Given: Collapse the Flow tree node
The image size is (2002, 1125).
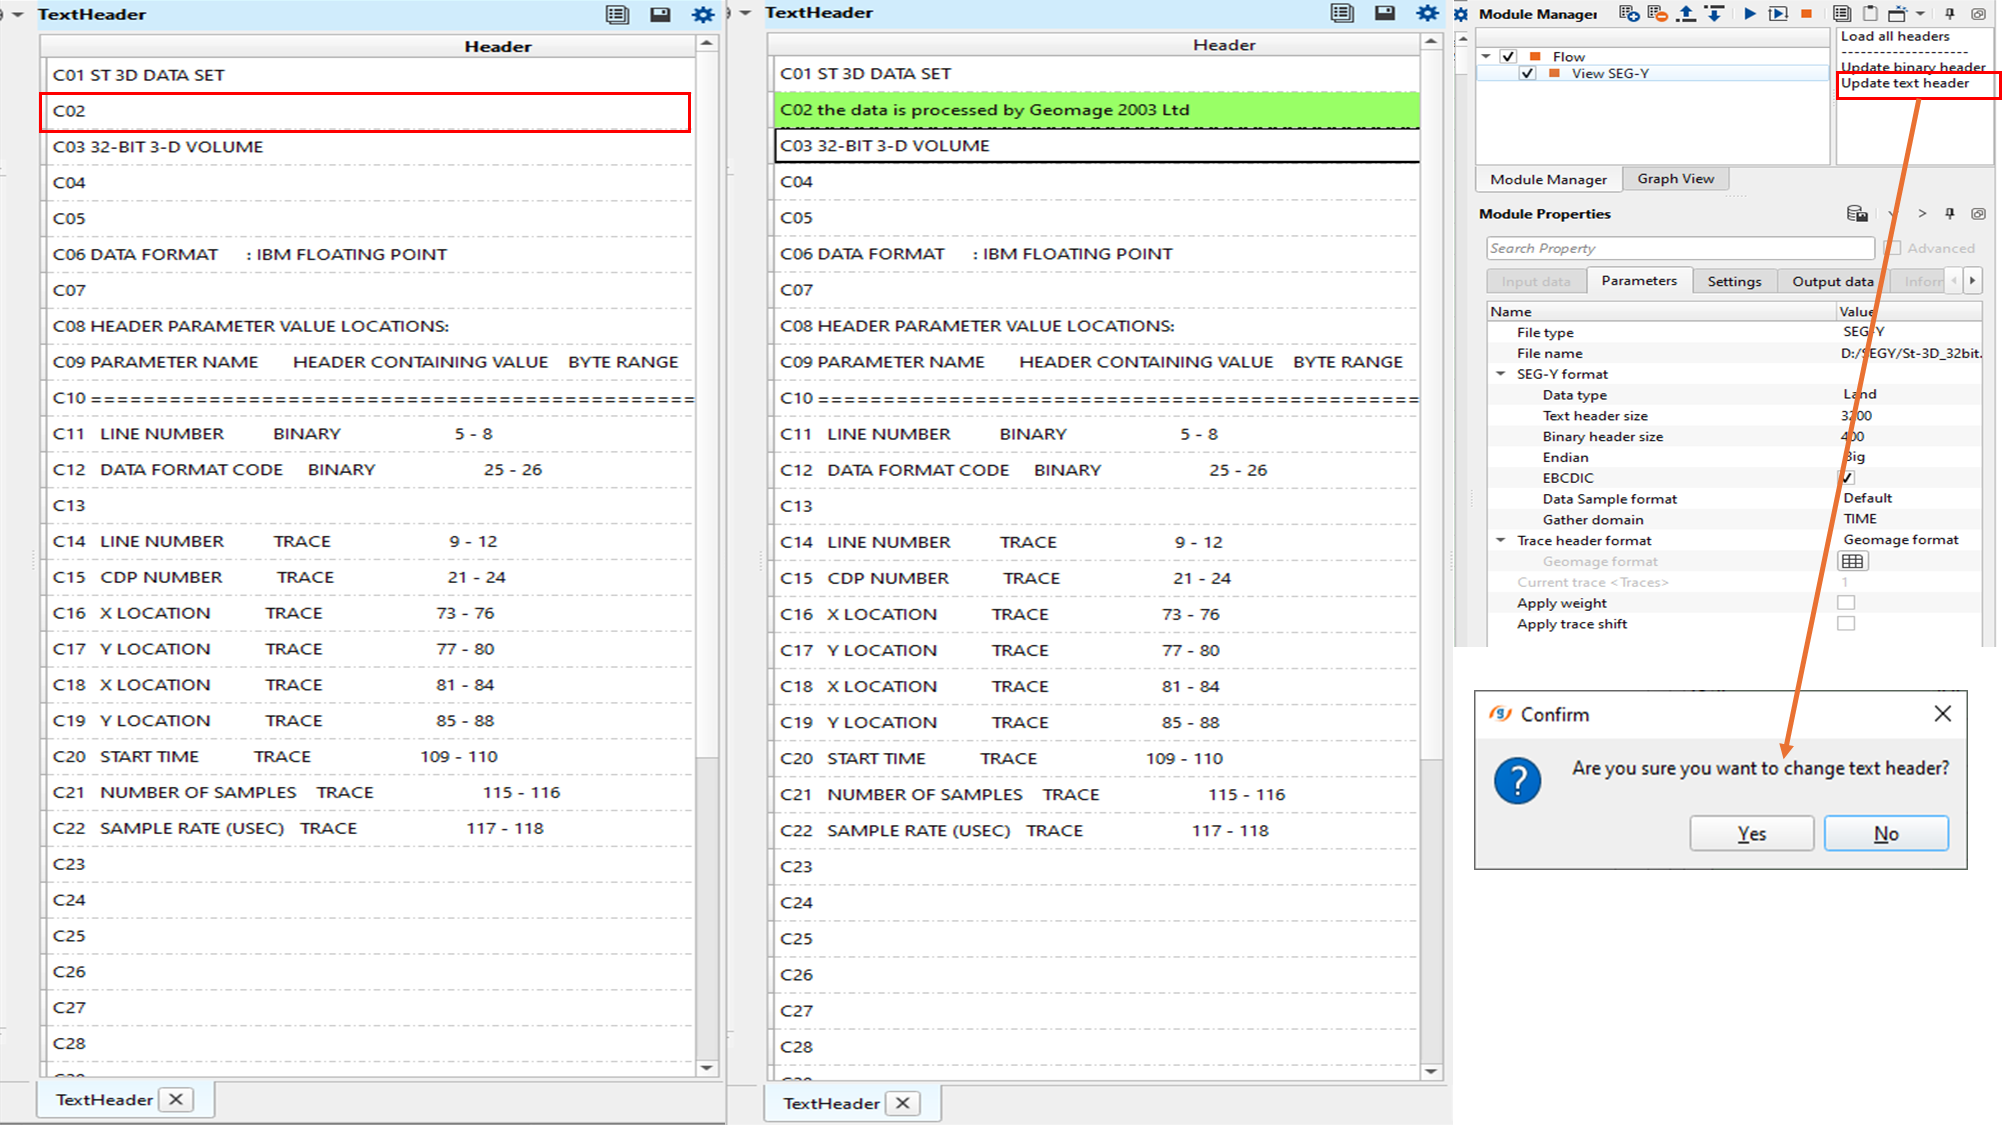Looking at the screenshot, I should click(1486, 57).
